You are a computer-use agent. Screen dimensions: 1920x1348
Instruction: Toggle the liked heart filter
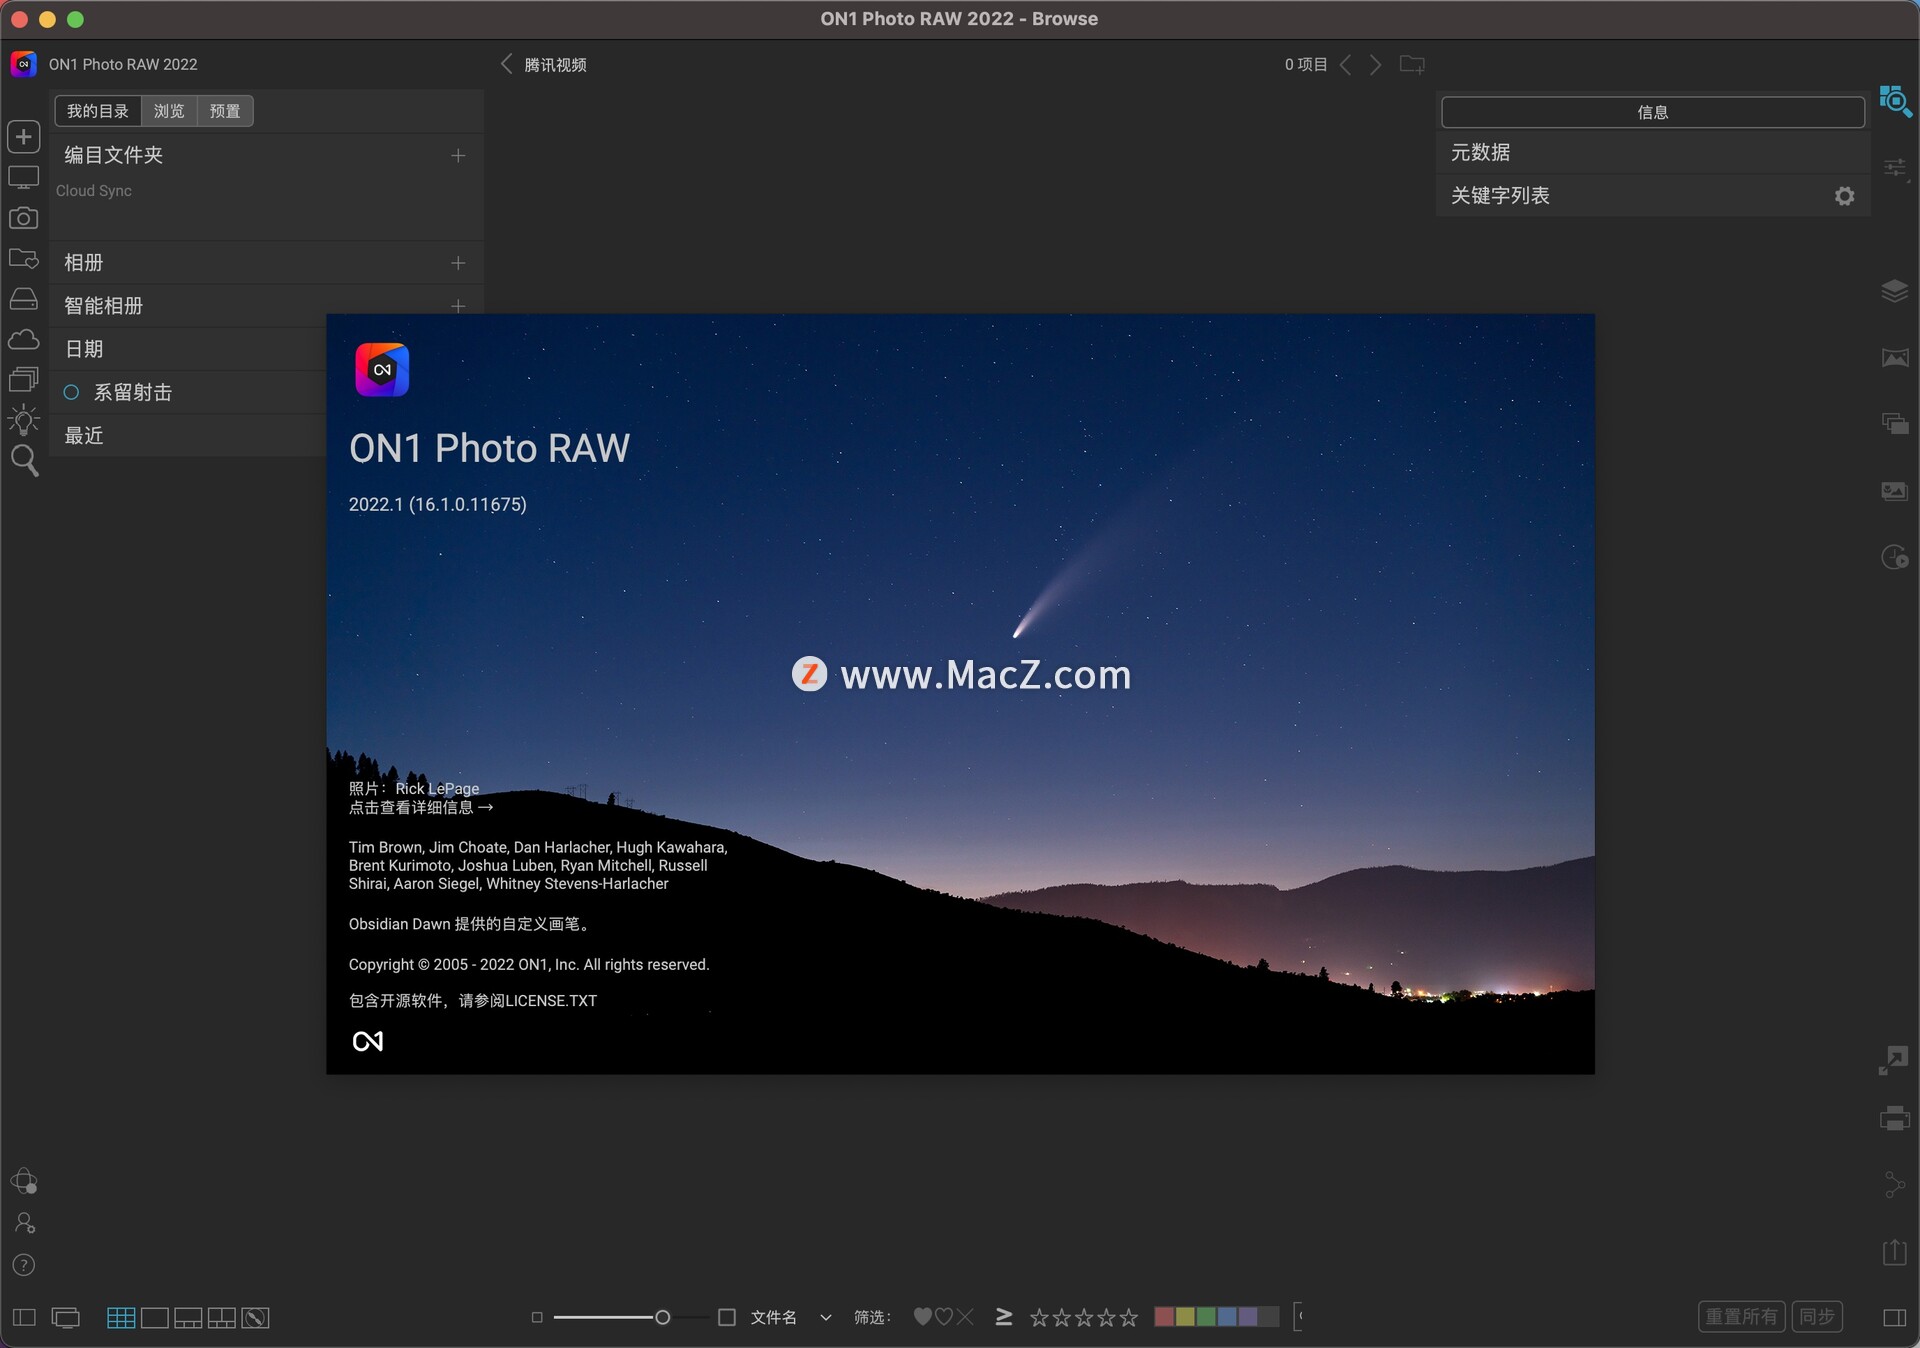(922, 1317)
